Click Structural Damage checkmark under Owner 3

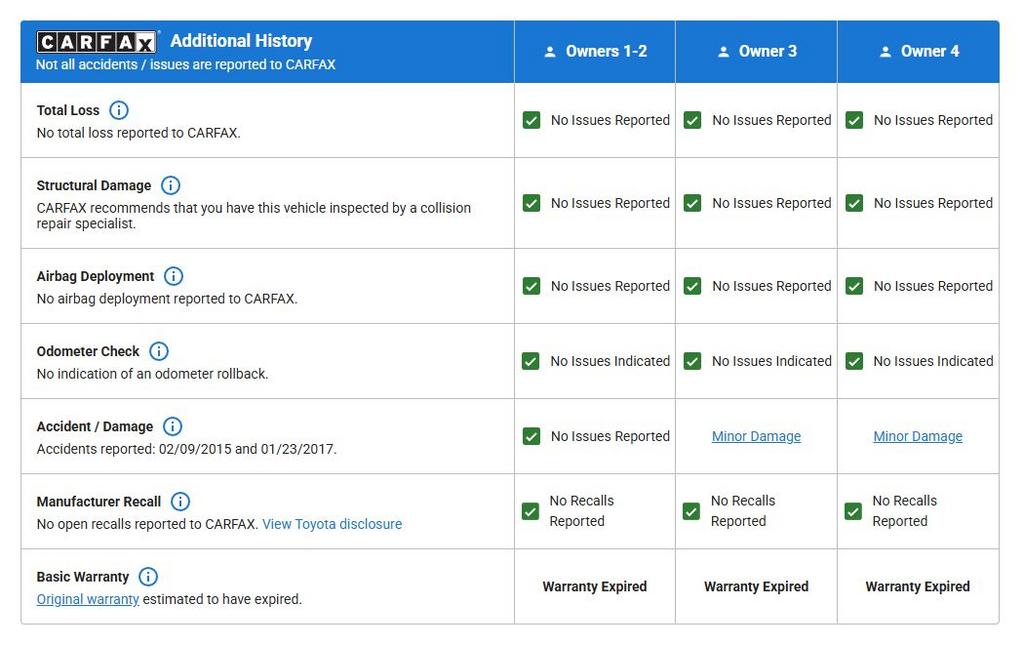coord(692,203)
